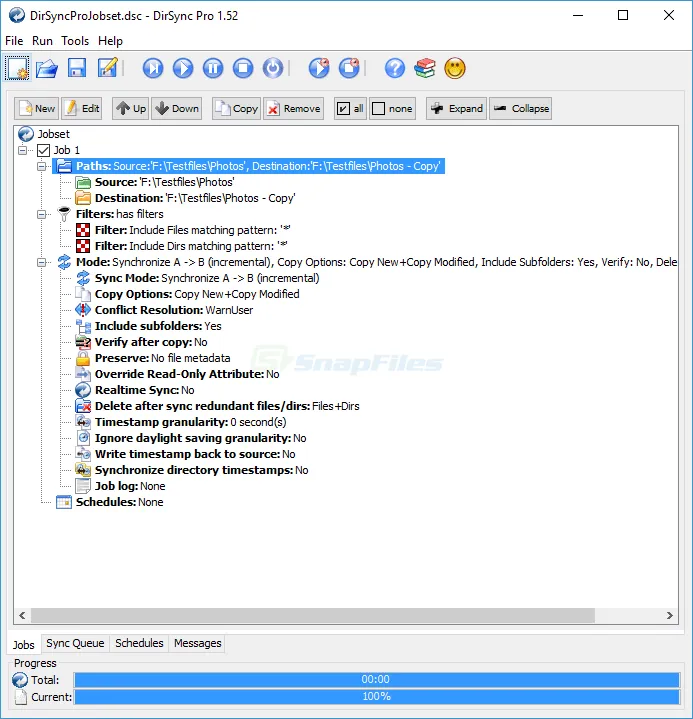Select the Jobs tab

coord(24,644)
